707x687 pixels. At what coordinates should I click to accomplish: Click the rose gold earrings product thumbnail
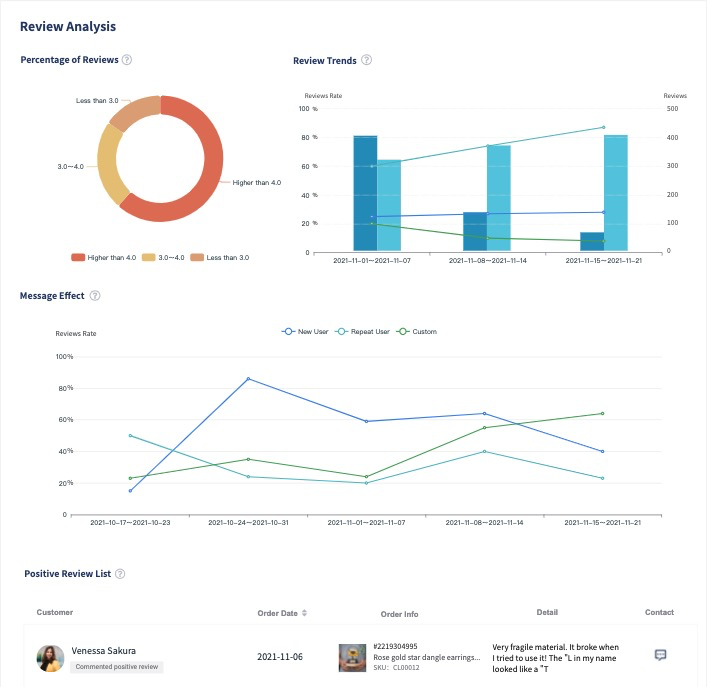[352, 658]
